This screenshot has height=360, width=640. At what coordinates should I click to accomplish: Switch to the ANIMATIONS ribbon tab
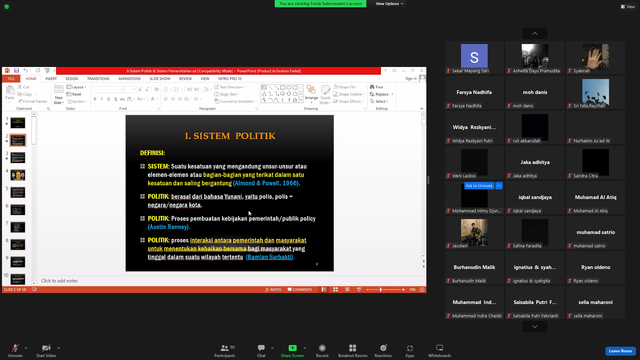(x=129, y=78)
